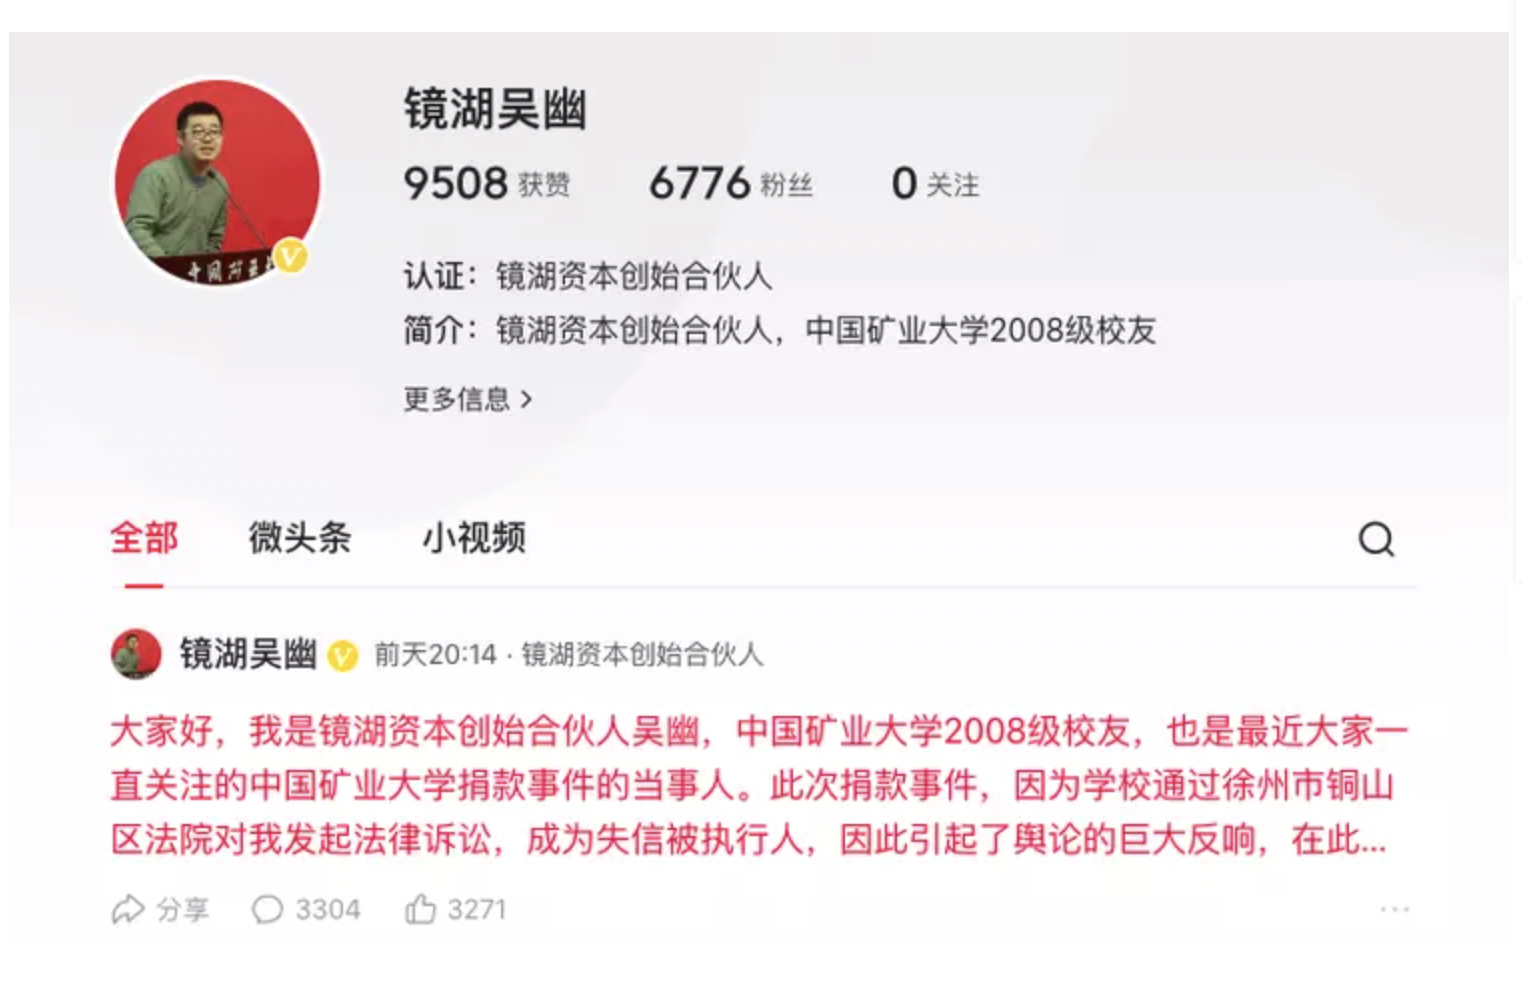The height and width of the screenshot is (990, 1522).
Task: Click the 3271 likes count
Action: 477,909
